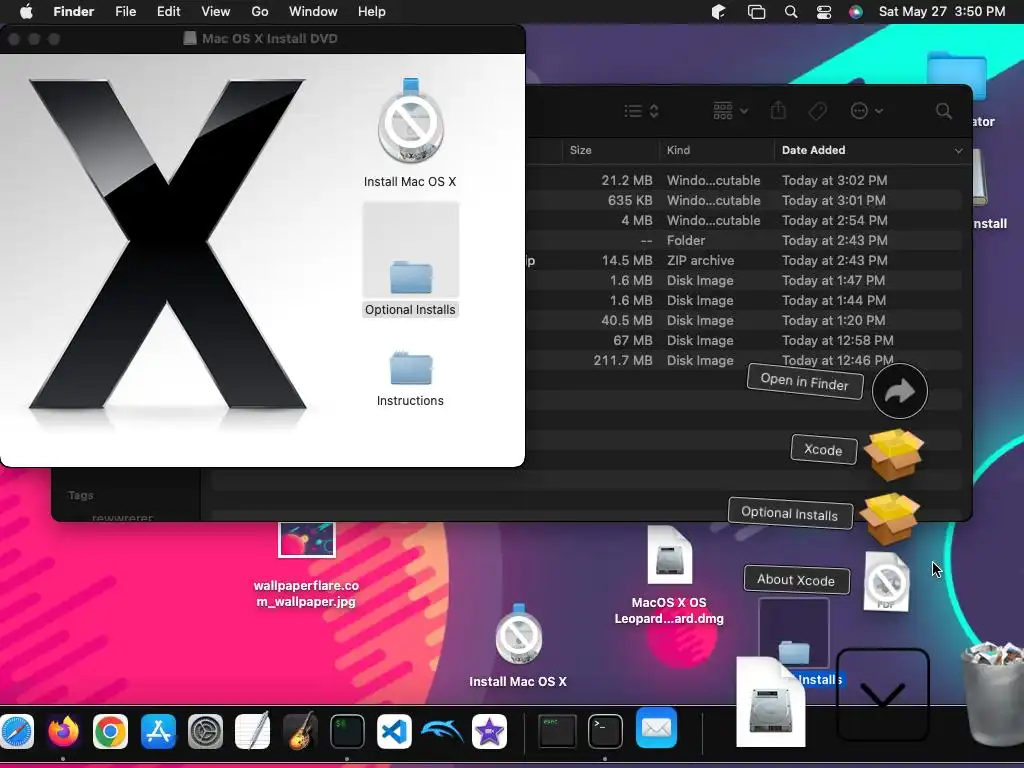1024x768 pixels.
Task: Open Control Center in menu bar
Action: (x=824, y=12)
